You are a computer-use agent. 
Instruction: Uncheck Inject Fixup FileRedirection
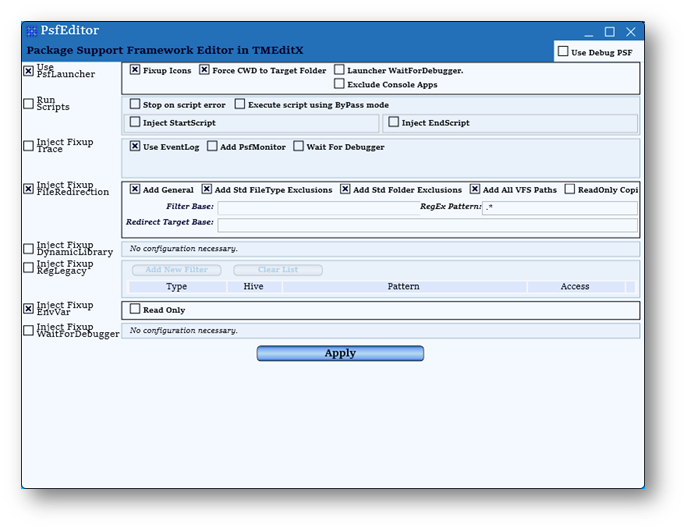[x=28, y=188]
